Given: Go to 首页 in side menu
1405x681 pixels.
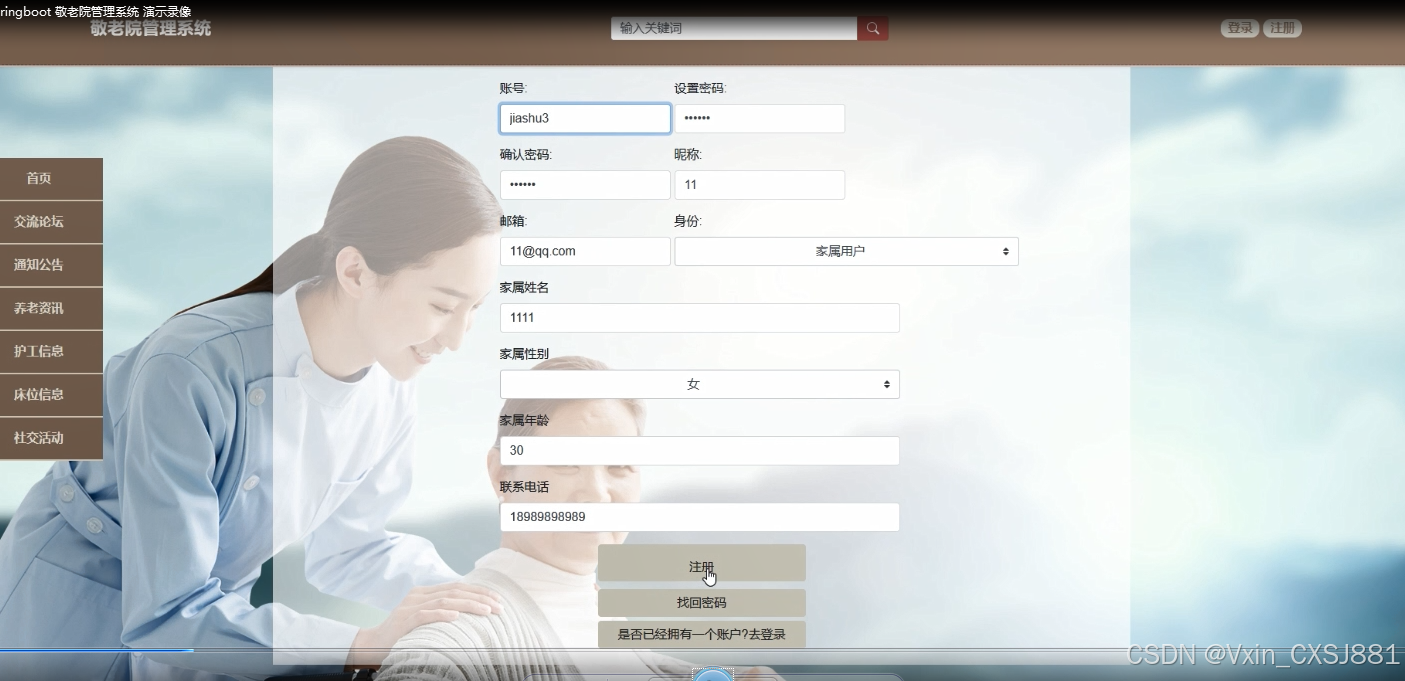Looking at the screenshot, I should 51,179.
